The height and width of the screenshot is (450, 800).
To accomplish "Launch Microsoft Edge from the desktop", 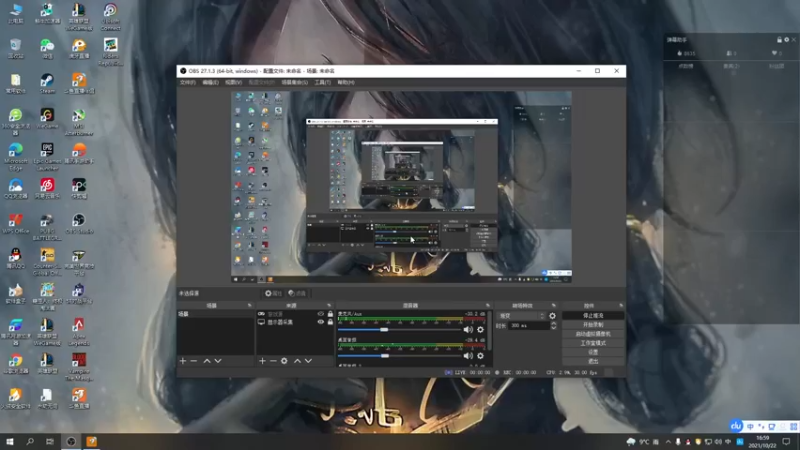I will coord(15,157).
